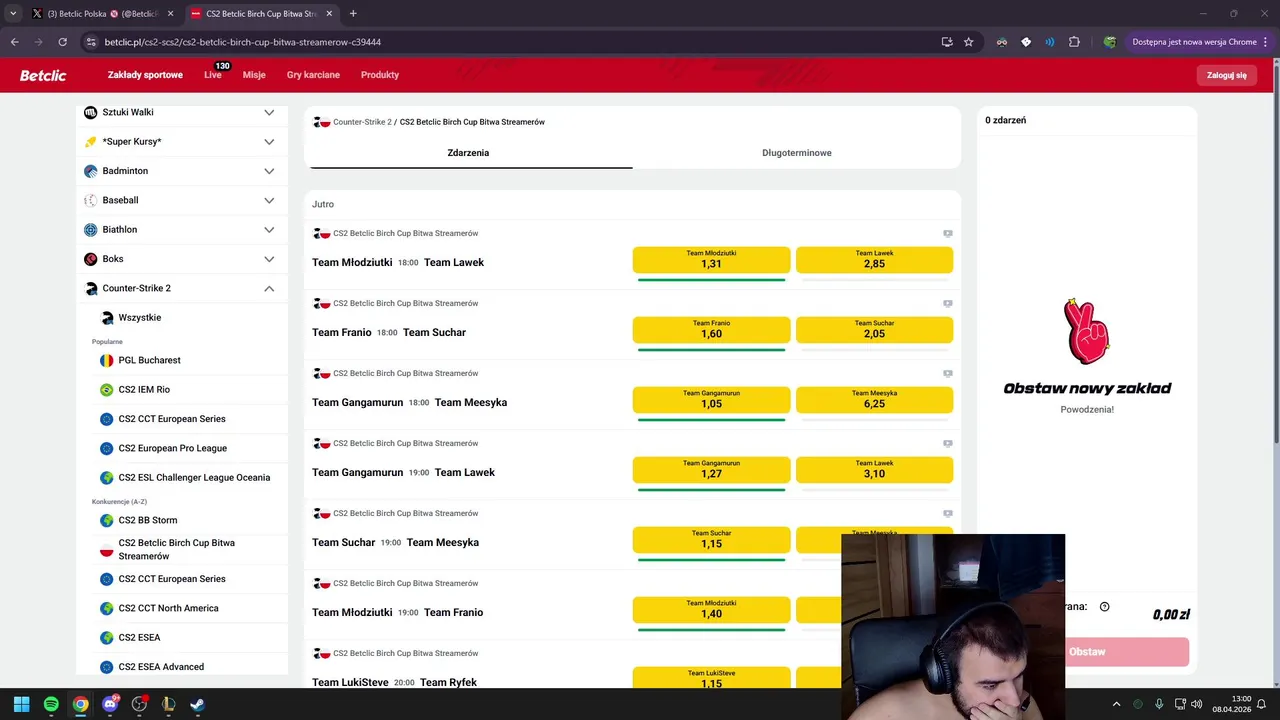Open Misje in the top navigation

(254, 75)
